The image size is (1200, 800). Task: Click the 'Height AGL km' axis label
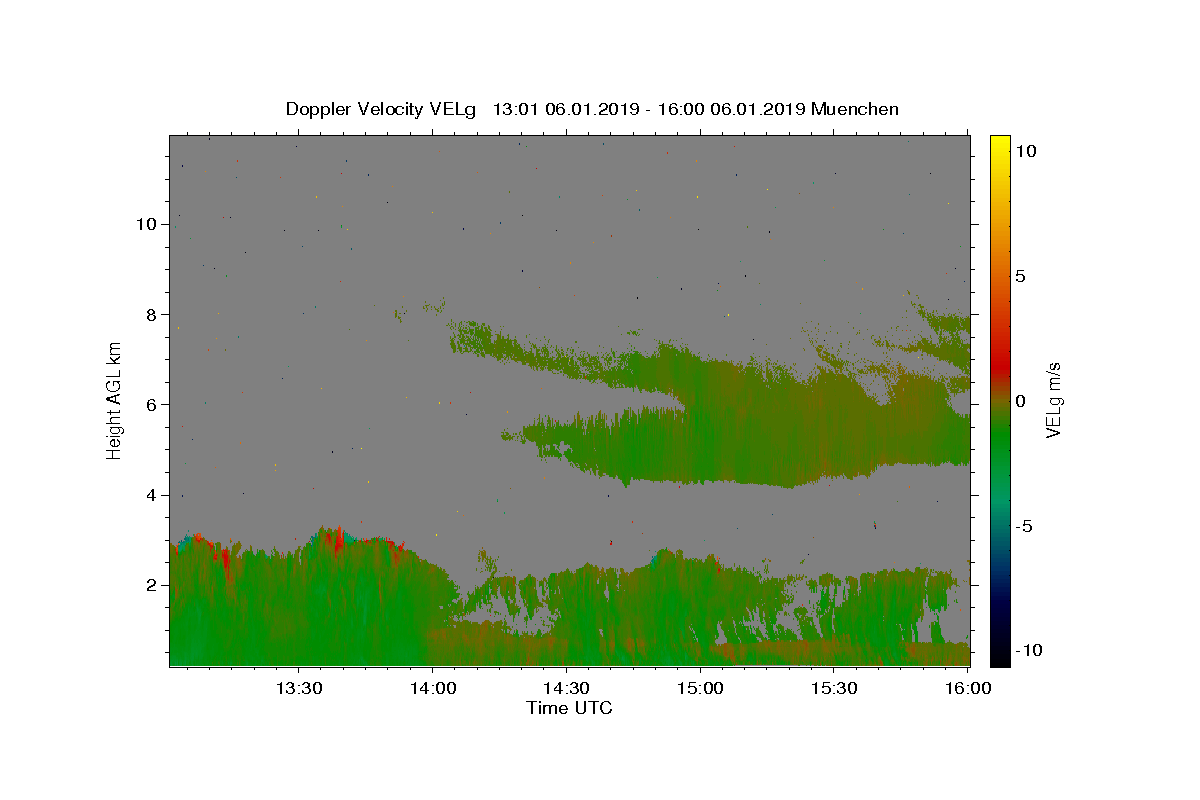(115, 399)
